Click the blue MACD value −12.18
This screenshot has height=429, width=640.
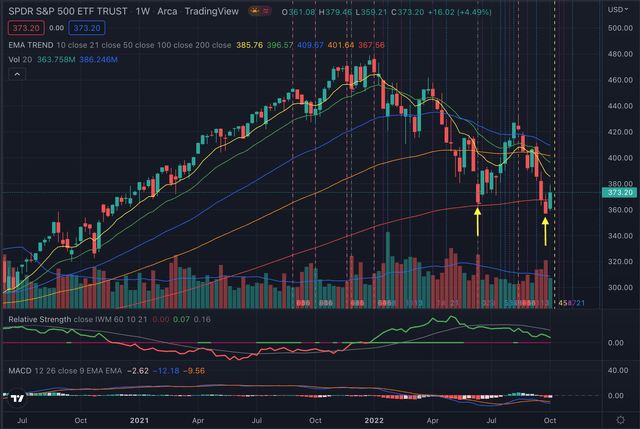(x=166, y=371)
